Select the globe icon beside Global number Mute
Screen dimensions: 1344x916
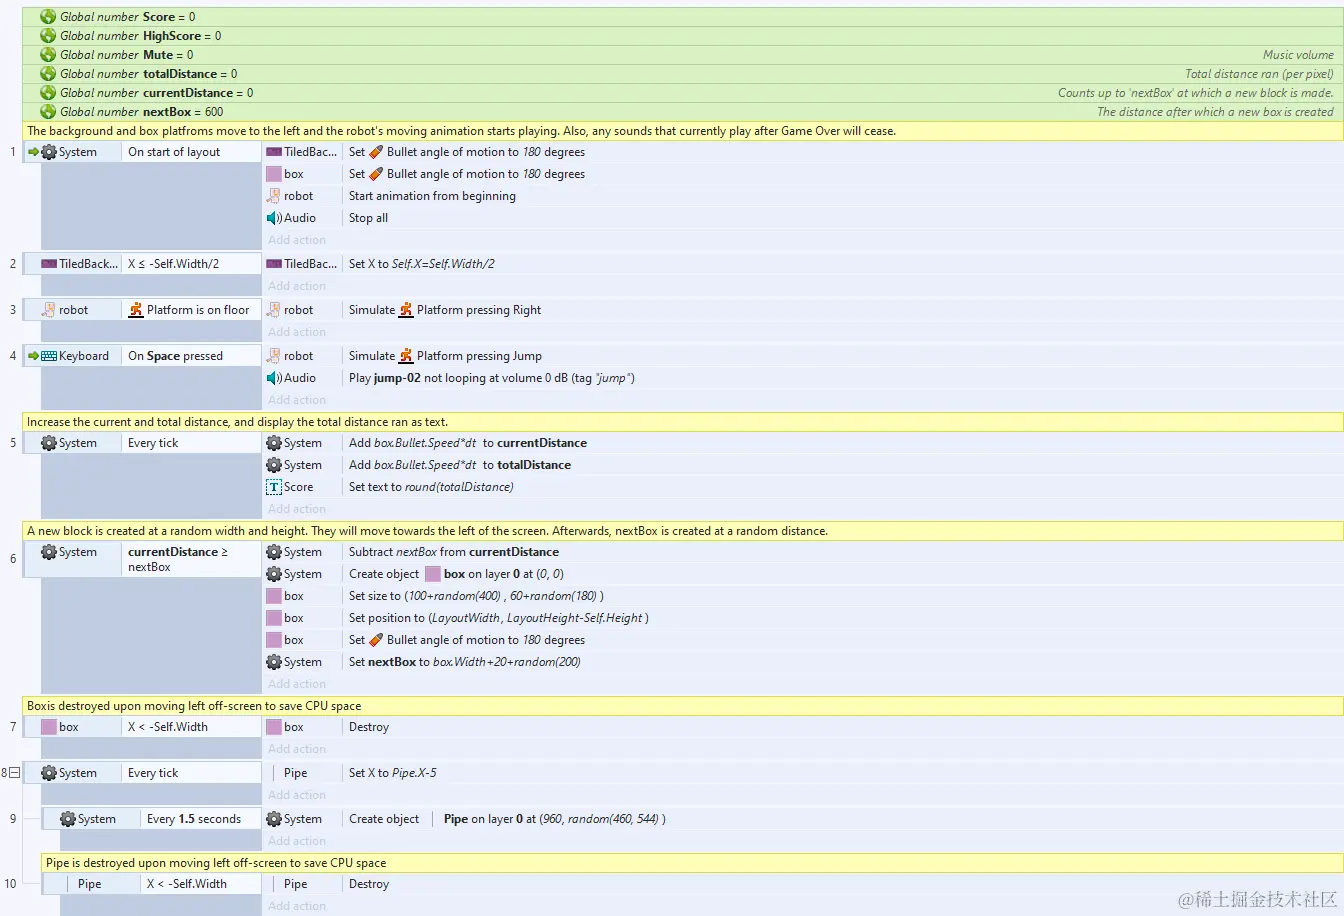pos(48,55)
